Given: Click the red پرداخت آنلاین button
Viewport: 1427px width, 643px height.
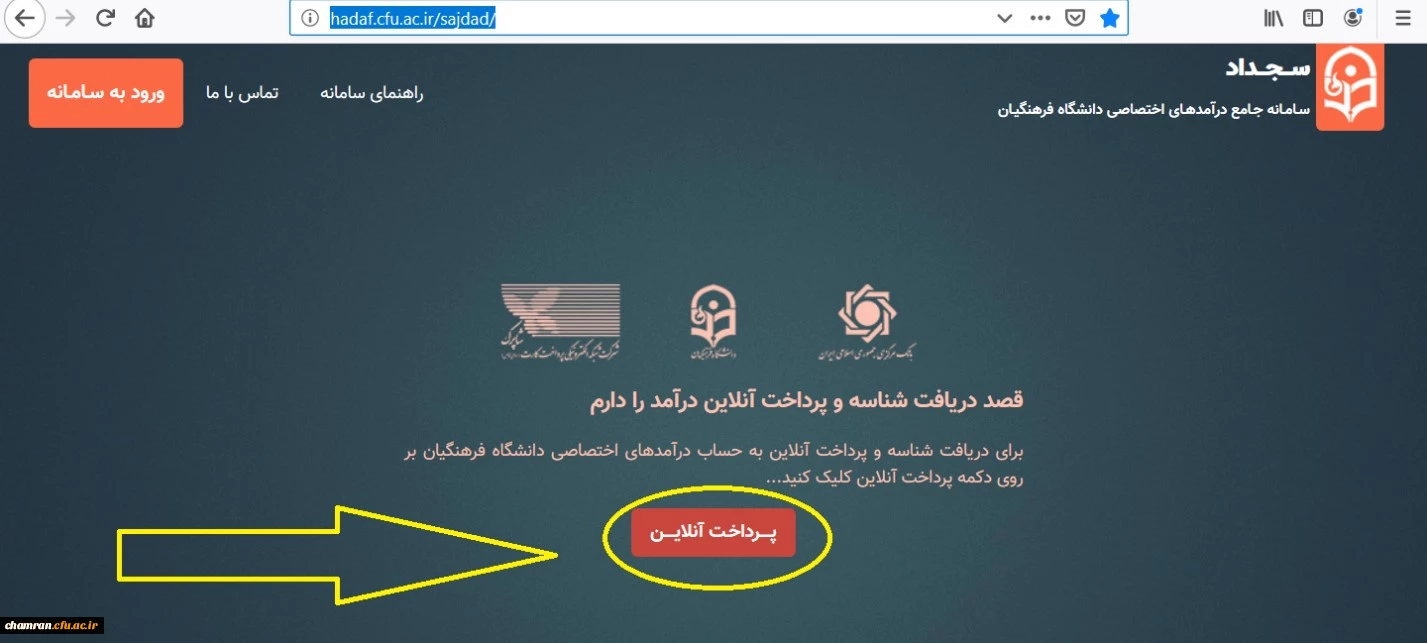Looking at the screenshot, I should click(x=713, y=532).
